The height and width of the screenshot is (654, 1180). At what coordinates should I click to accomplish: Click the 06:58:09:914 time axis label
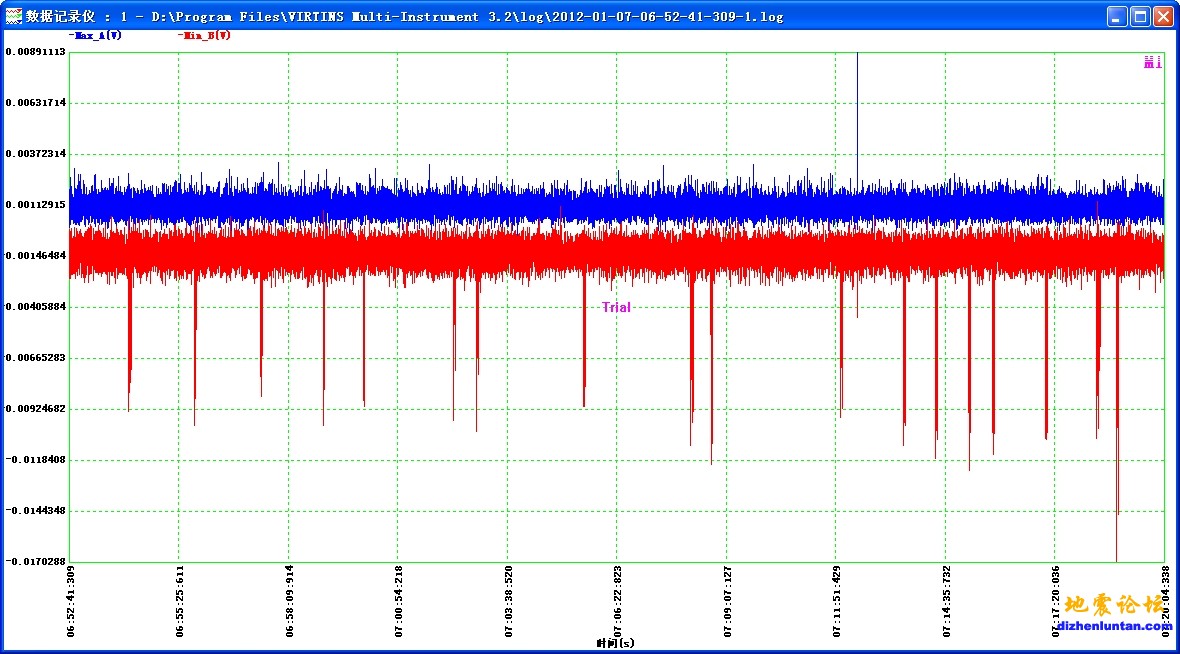[290, 601]
